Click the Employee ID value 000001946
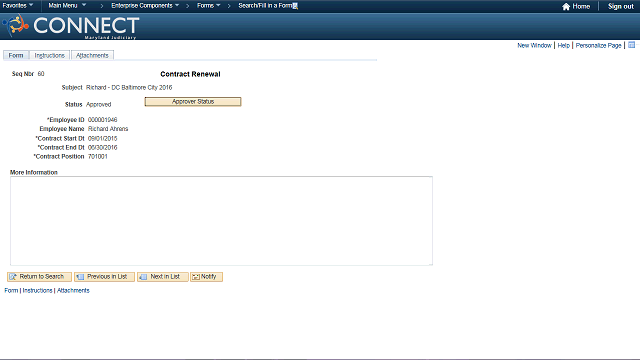640x360 pixels. 102,120
